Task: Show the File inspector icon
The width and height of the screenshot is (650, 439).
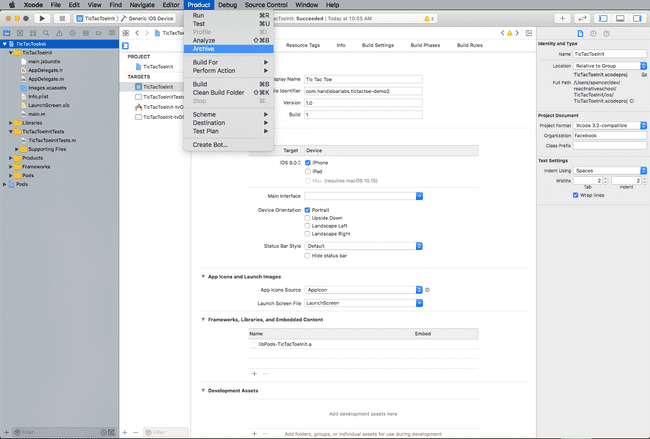Action: 580,34
